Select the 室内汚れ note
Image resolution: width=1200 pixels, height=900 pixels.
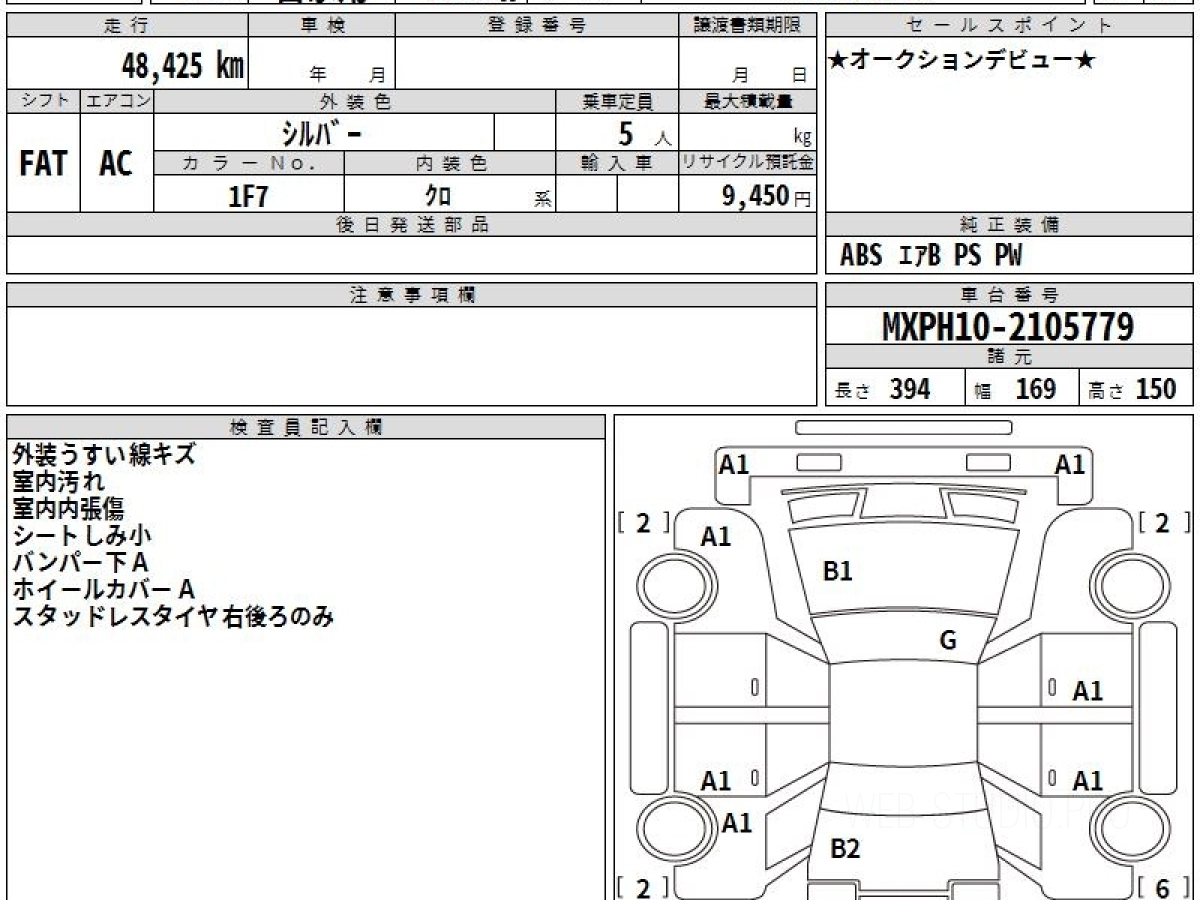(58, 482)
